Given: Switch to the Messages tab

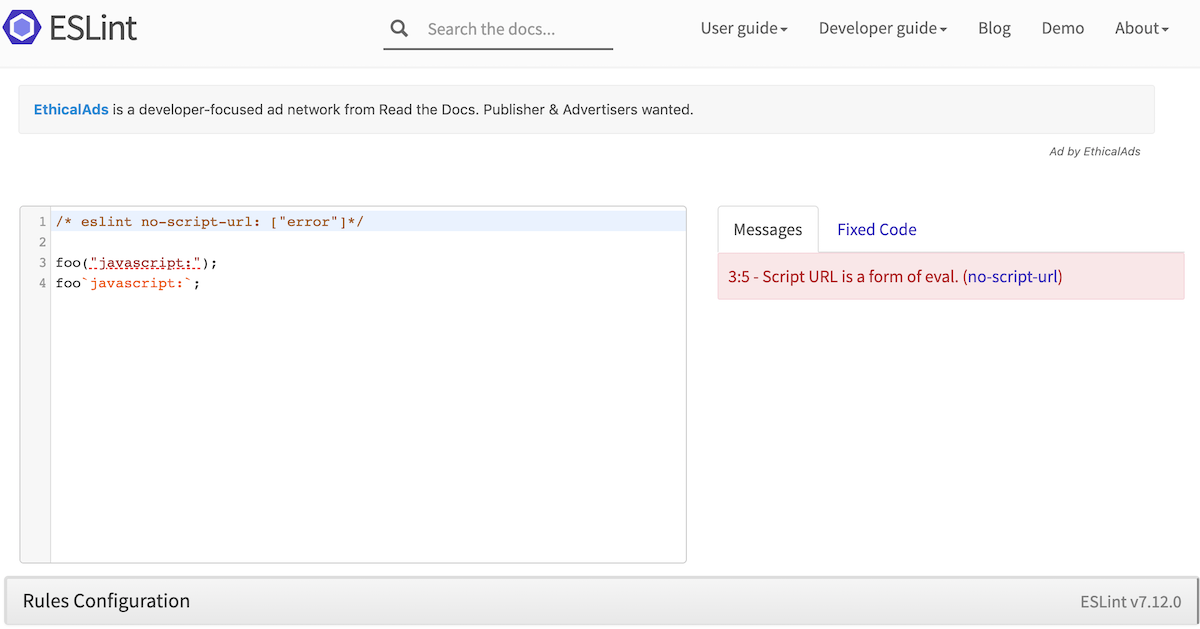Looking at the screenshot, I should [x=768, y=229].
